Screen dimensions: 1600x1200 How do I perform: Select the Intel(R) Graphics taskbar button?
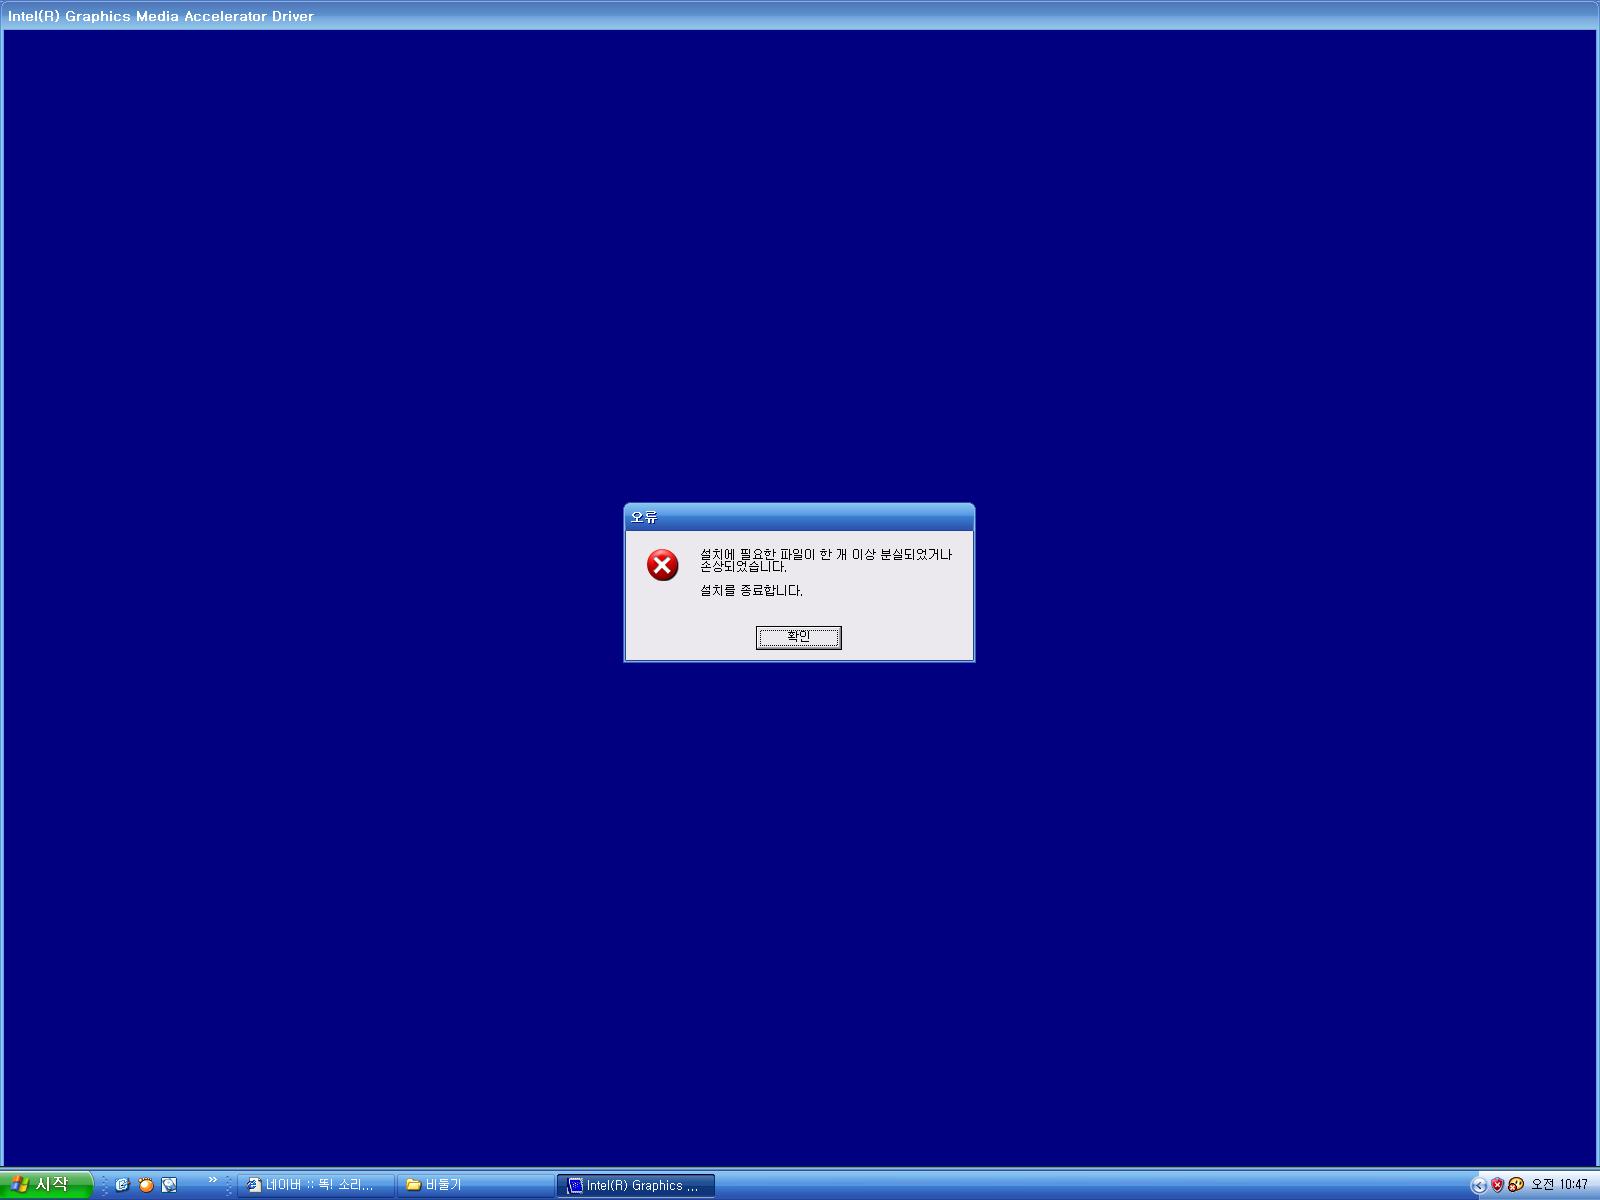click(x=636, y=1185)
